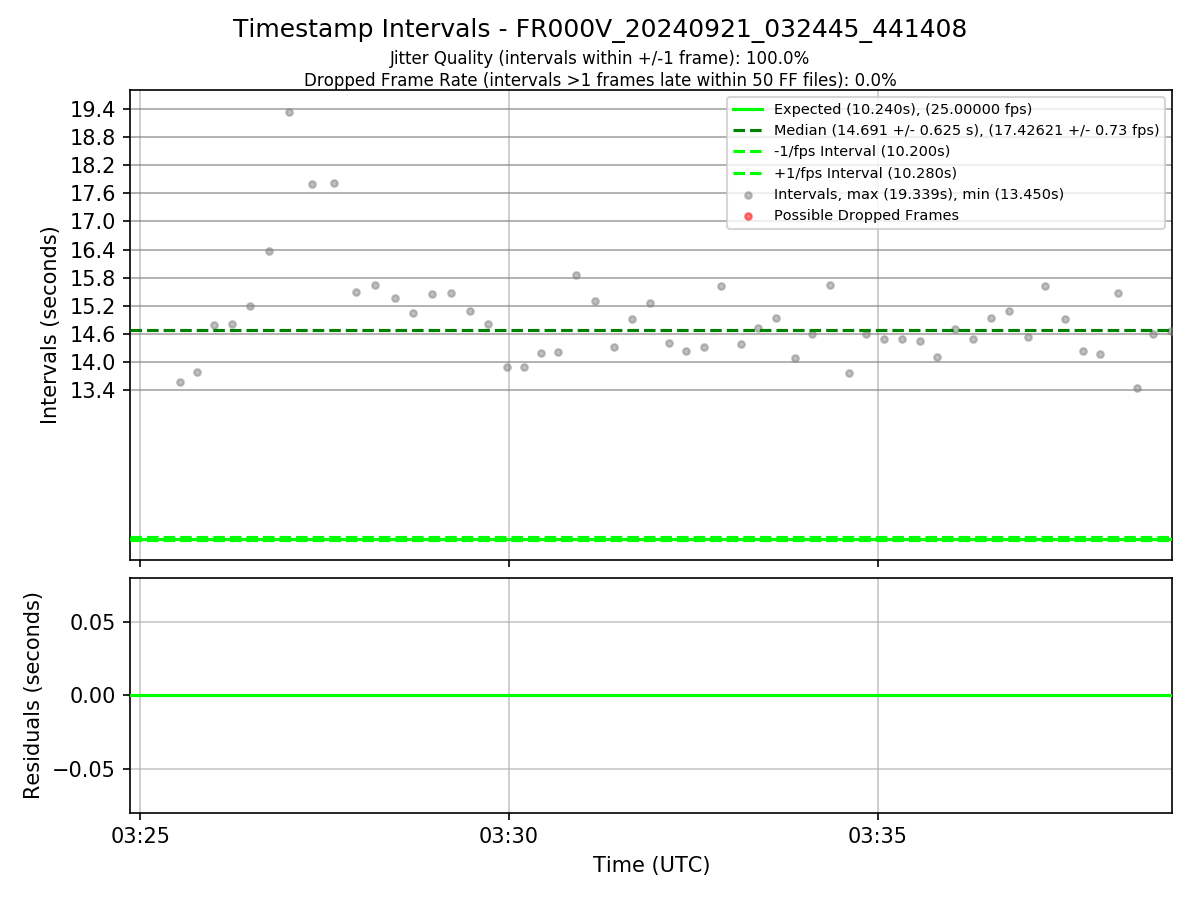
Task: Click legend entry starting with 'Median (14.691'
Action: [x=966, y=130]
